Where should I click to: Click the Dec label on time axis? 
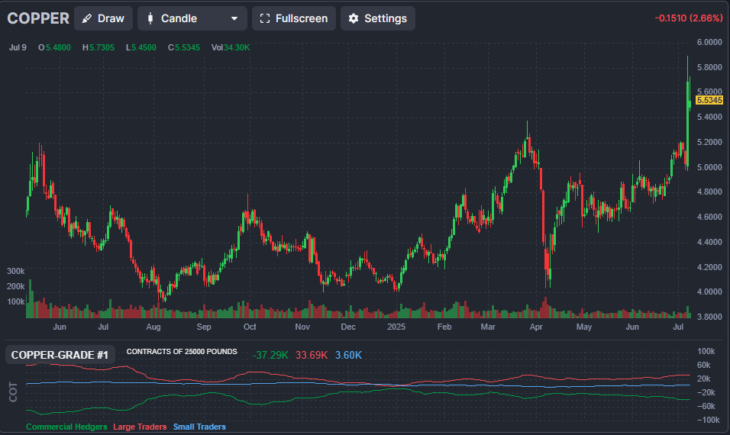coord(348,327)
